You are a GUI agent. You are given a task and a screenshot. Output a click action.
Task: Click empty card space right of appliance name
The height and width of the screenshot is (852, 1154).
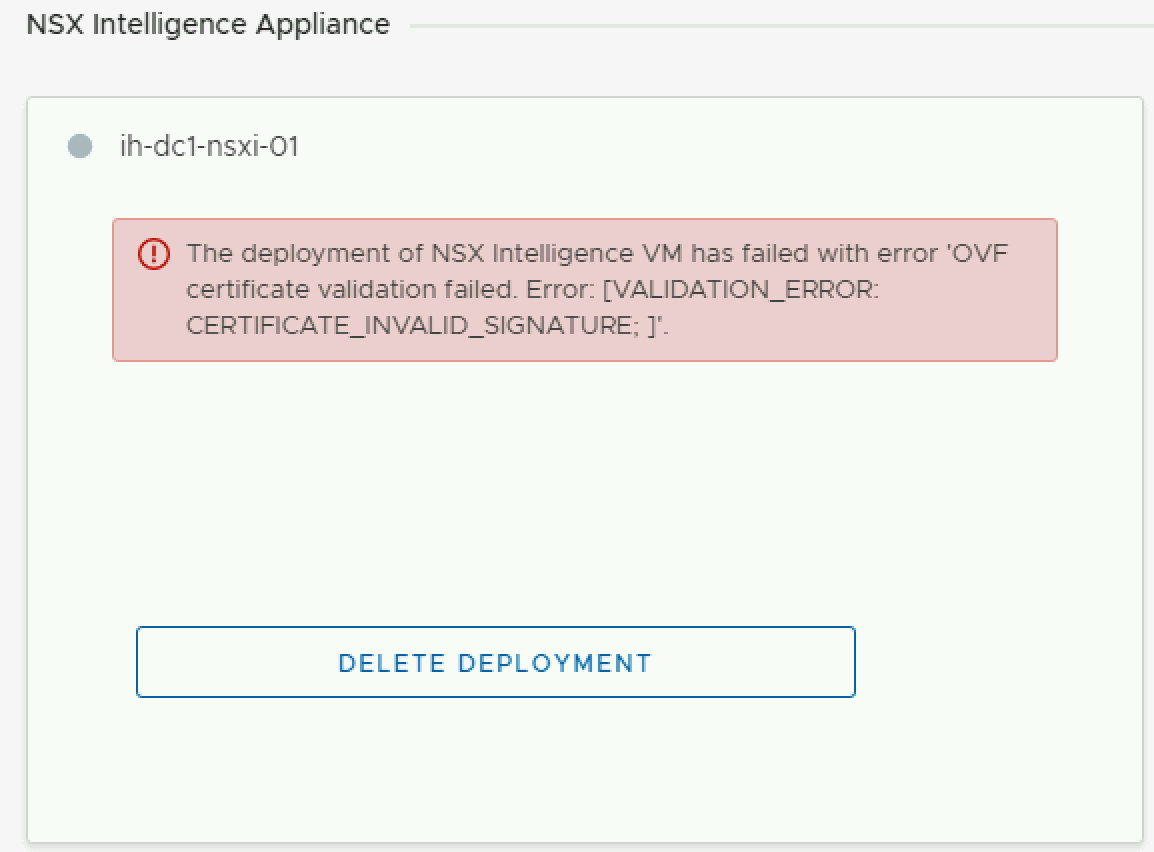point(700,147)
